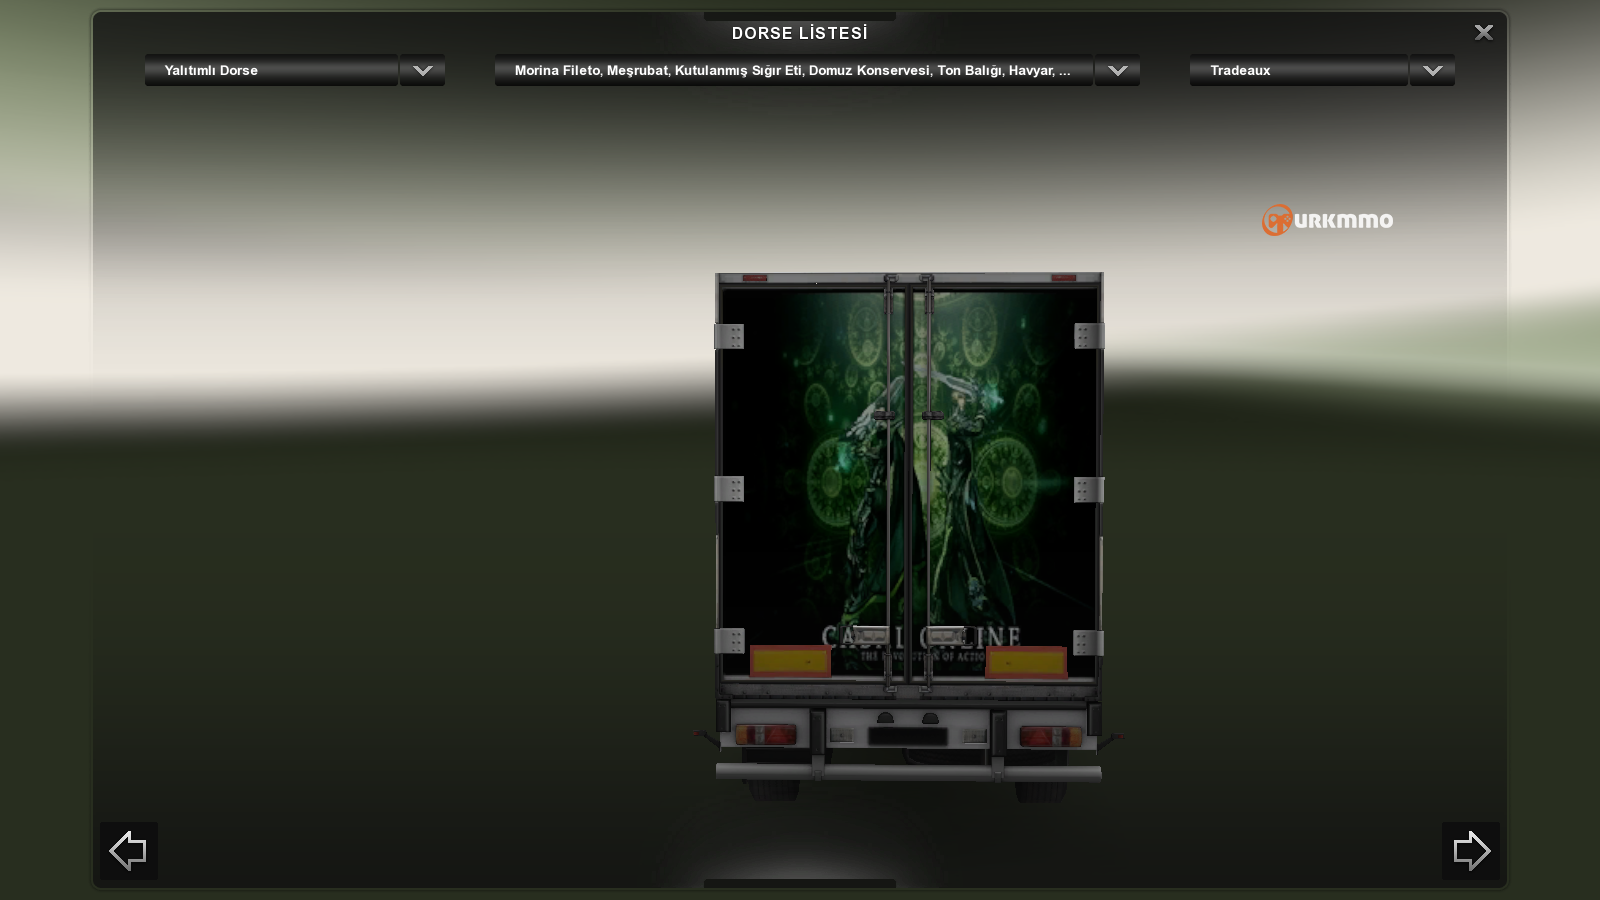Select the Cabal Online trailer preview
This screenshot has height=900, width=1600.
pos(909,535)
